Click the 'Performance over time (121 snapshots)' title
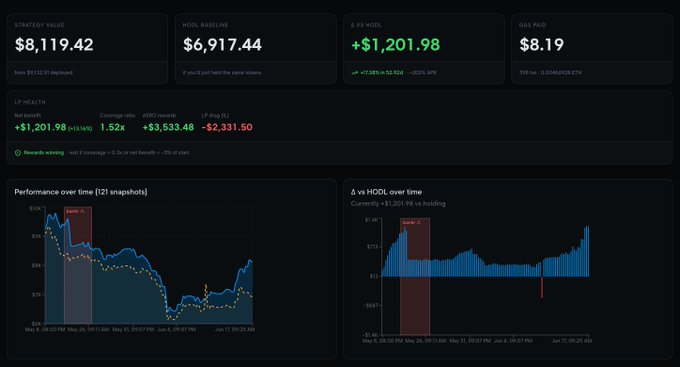This screenshot has width=680, height=367. tap(81, 192)
